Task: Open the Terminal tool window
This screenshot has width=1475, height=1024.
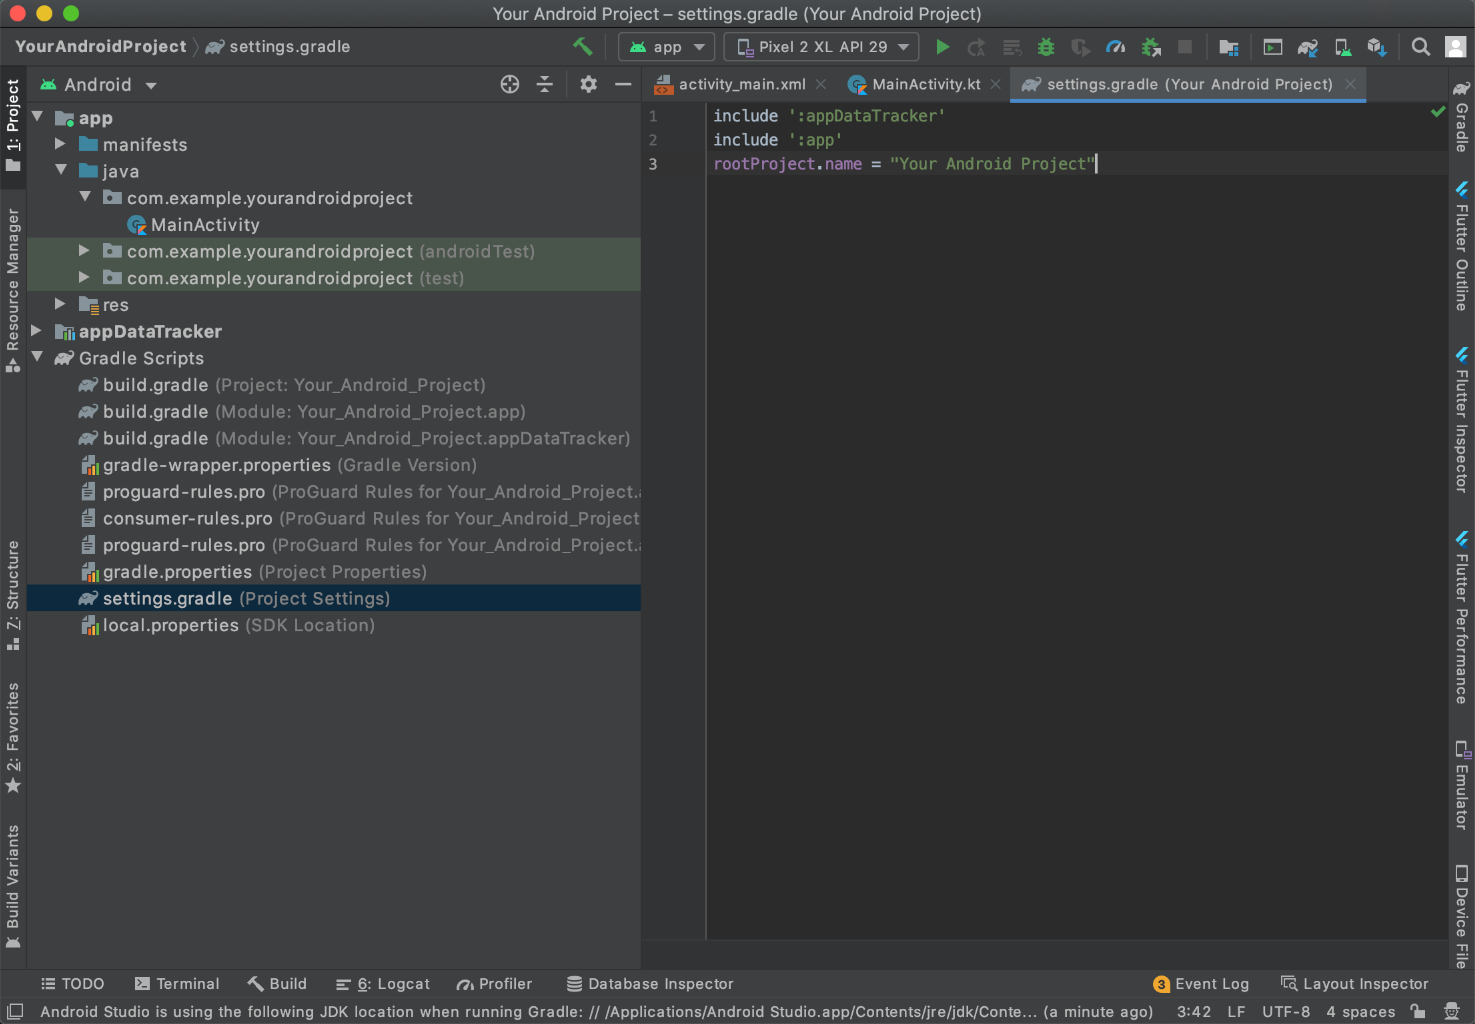Action: tap(177, 984)
